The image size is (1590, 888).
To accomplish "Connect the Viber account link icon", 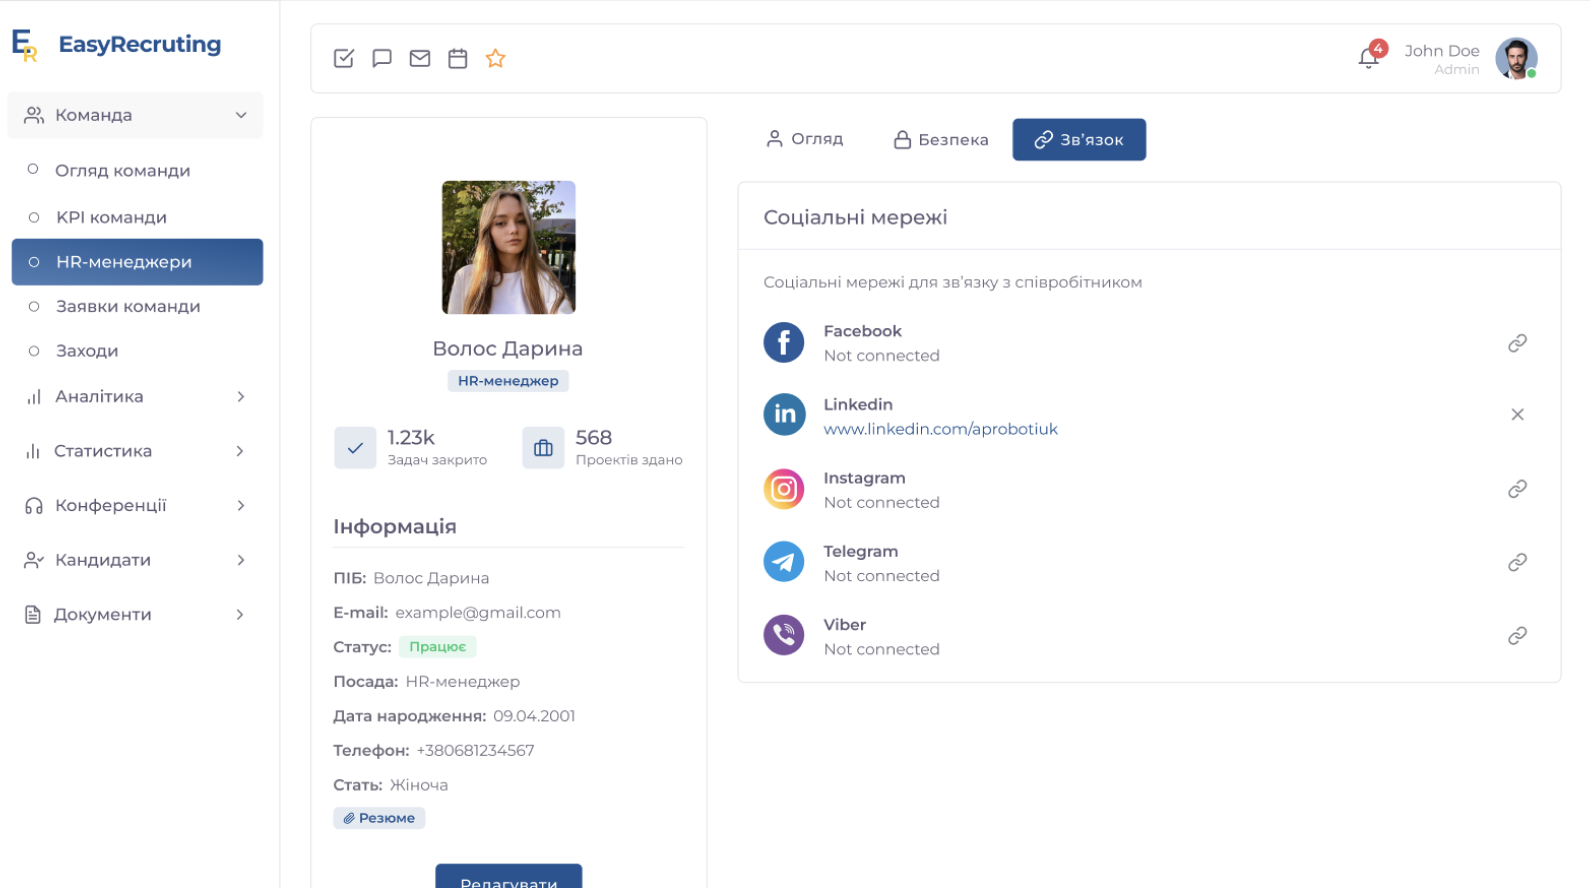I will 1517,635.
